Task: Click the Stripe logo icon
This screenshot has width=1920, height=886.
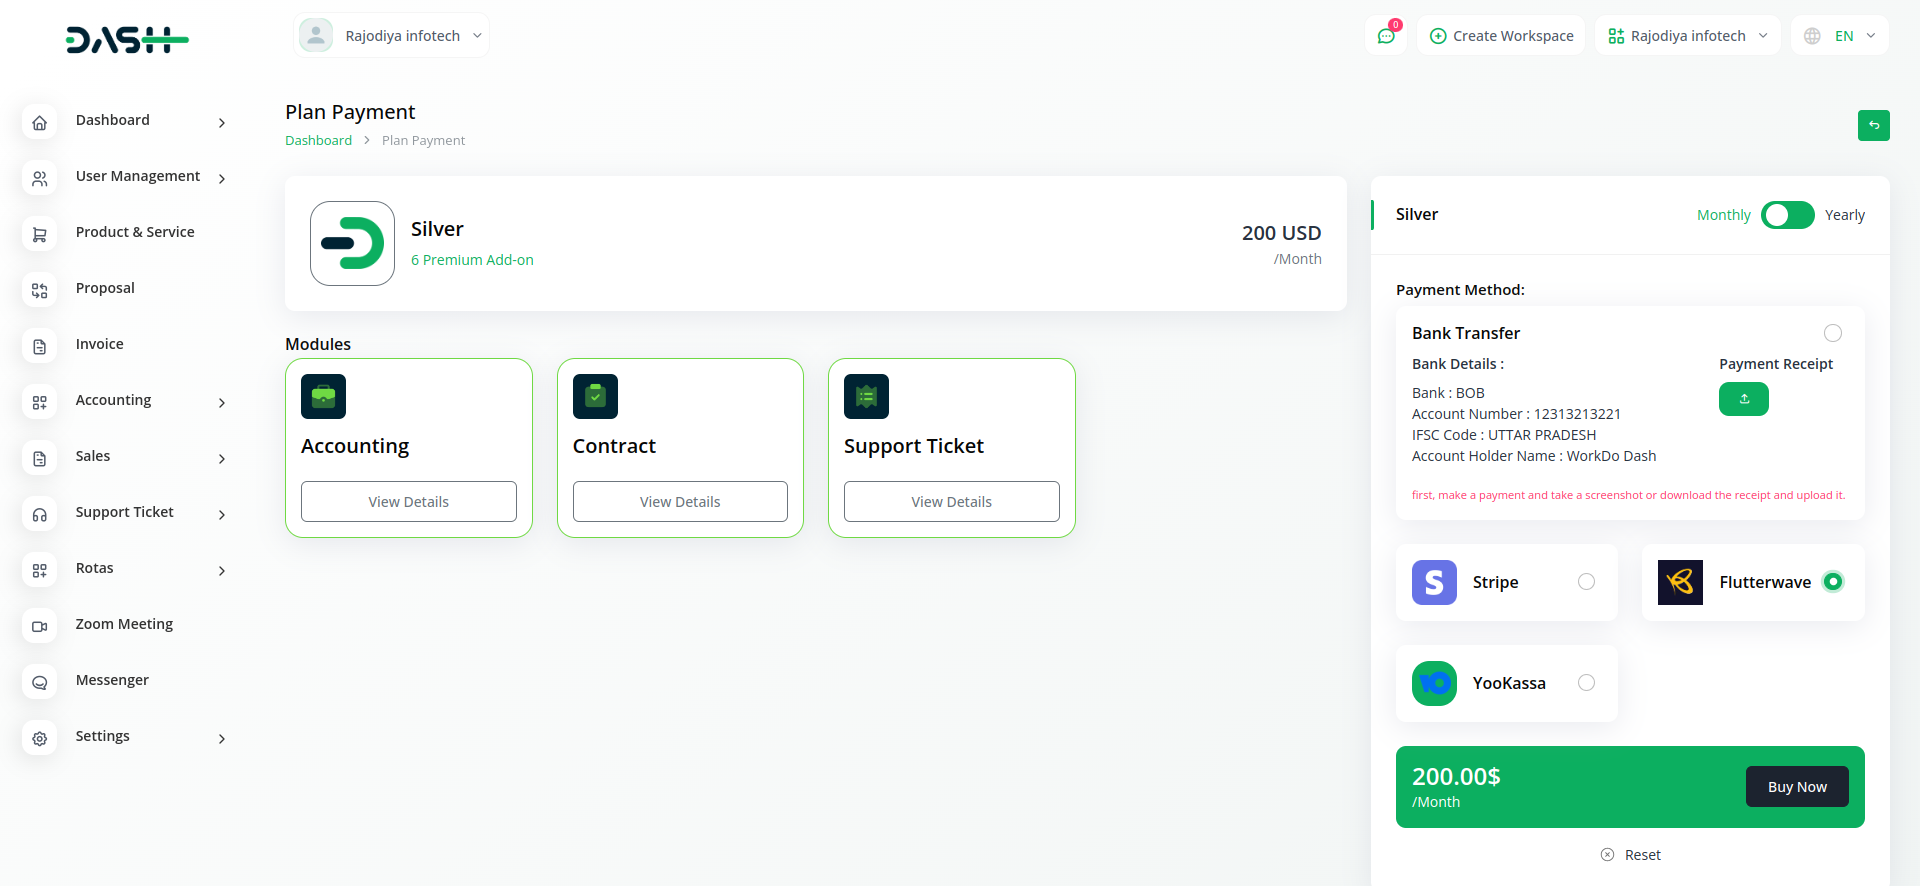Action: coord(1434,582)
